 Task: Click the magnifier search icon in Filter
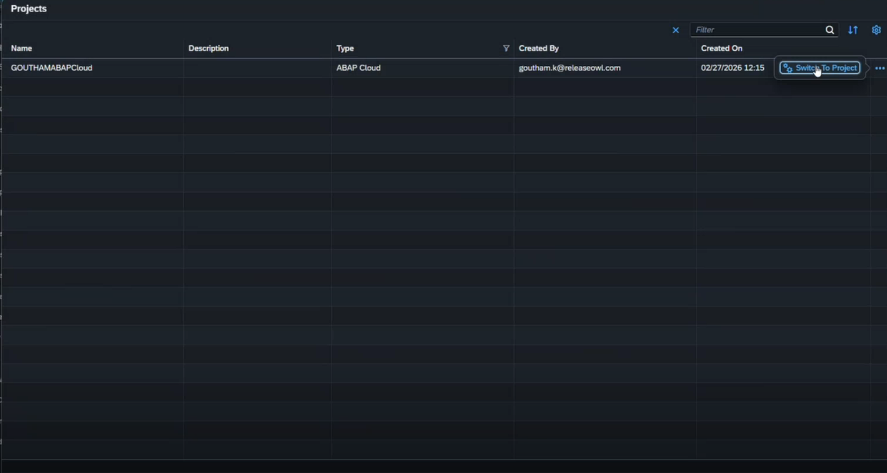coord(830,30)
